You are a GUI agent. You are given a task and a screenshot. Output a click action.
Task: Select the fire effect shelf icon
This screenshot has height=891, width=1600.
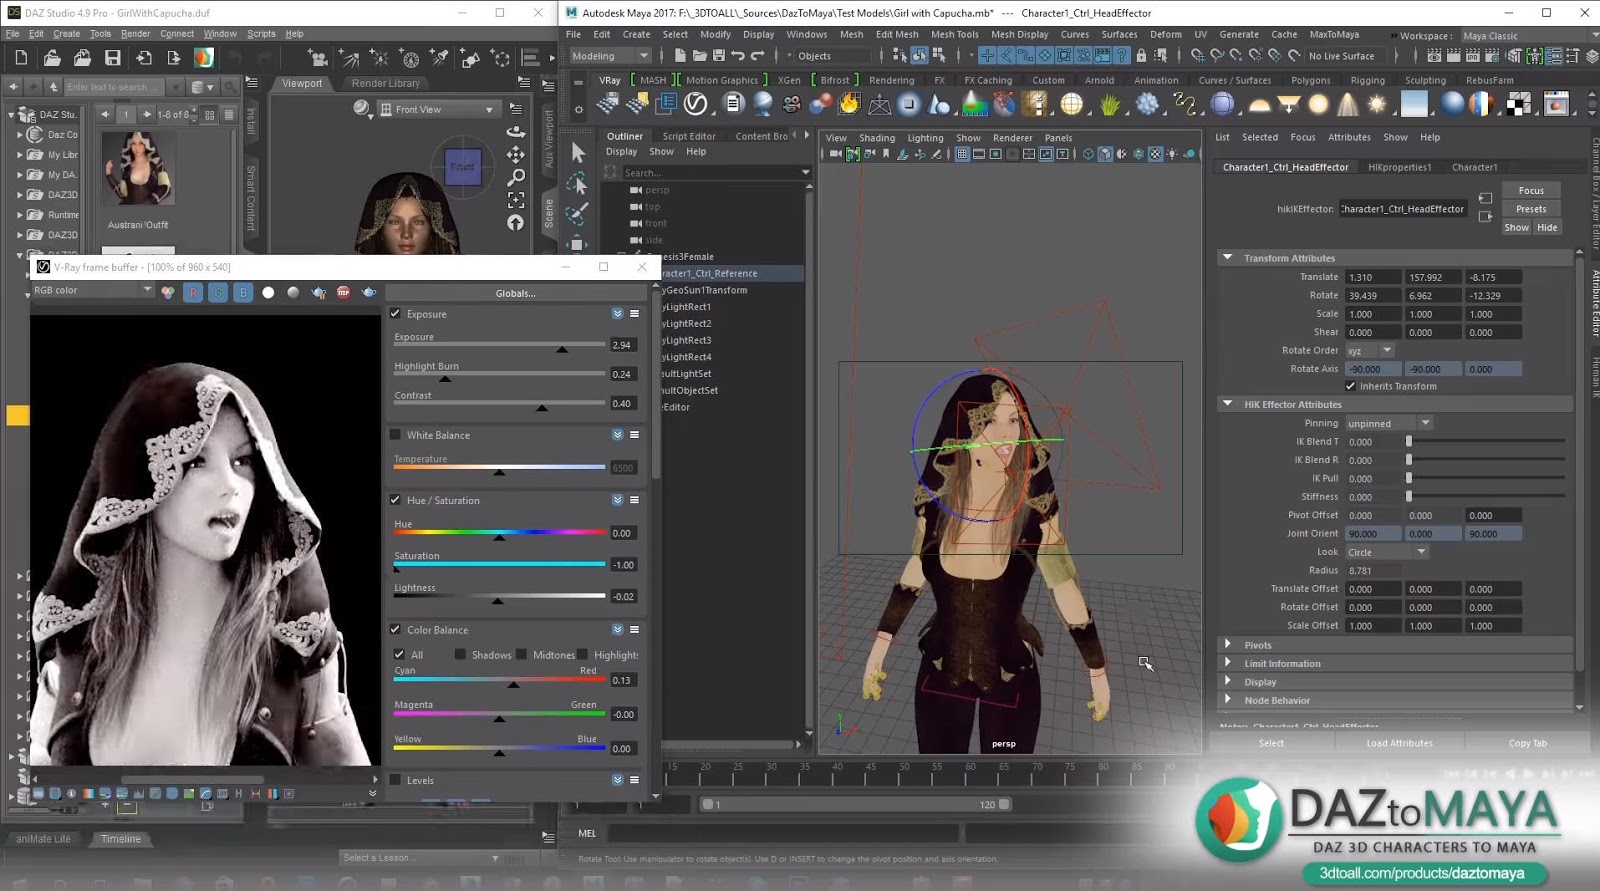coord(849,104)
